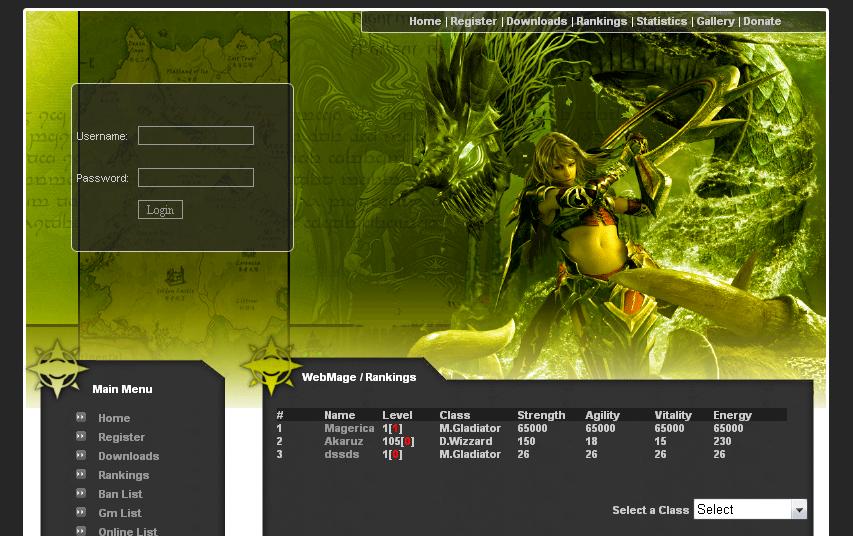Screen dimensions: 853x536
Task: Click the Login button
Action: coord(160,210)
